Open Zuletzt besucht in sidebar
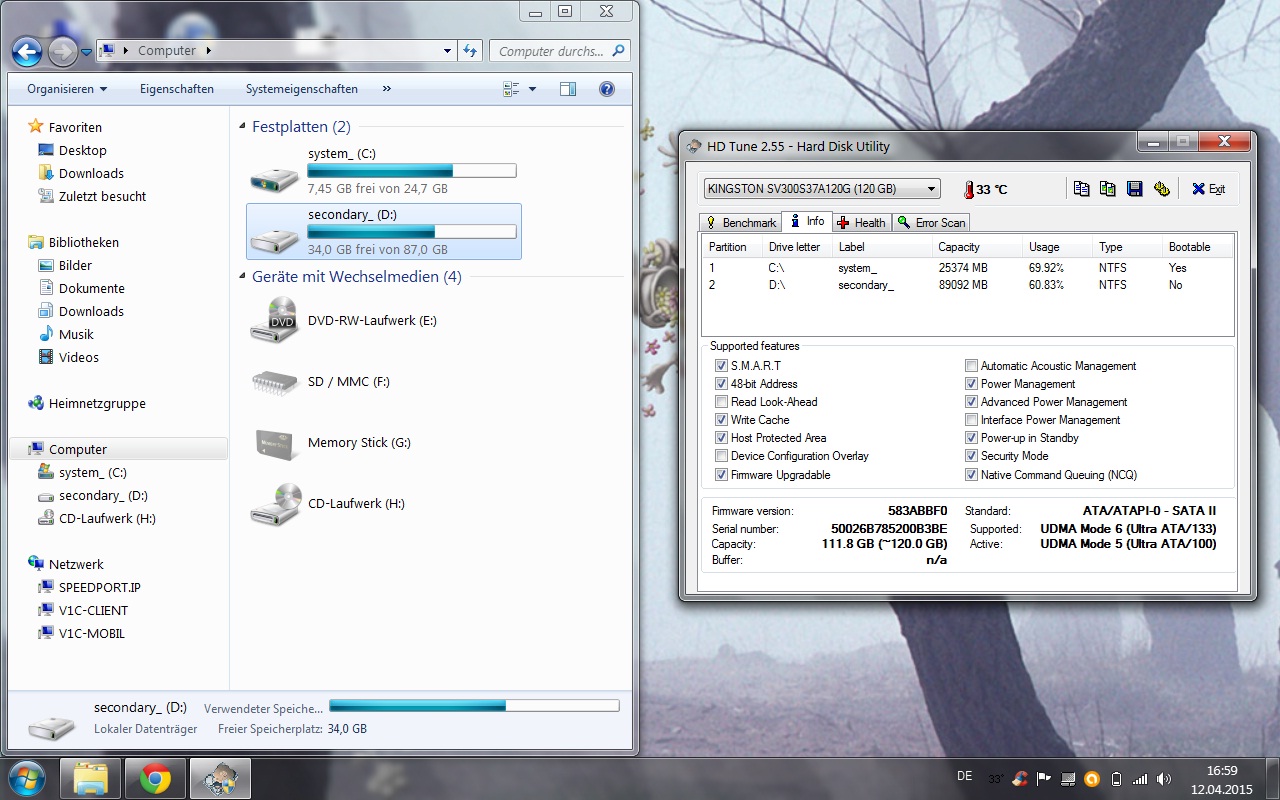 (92, 196)
